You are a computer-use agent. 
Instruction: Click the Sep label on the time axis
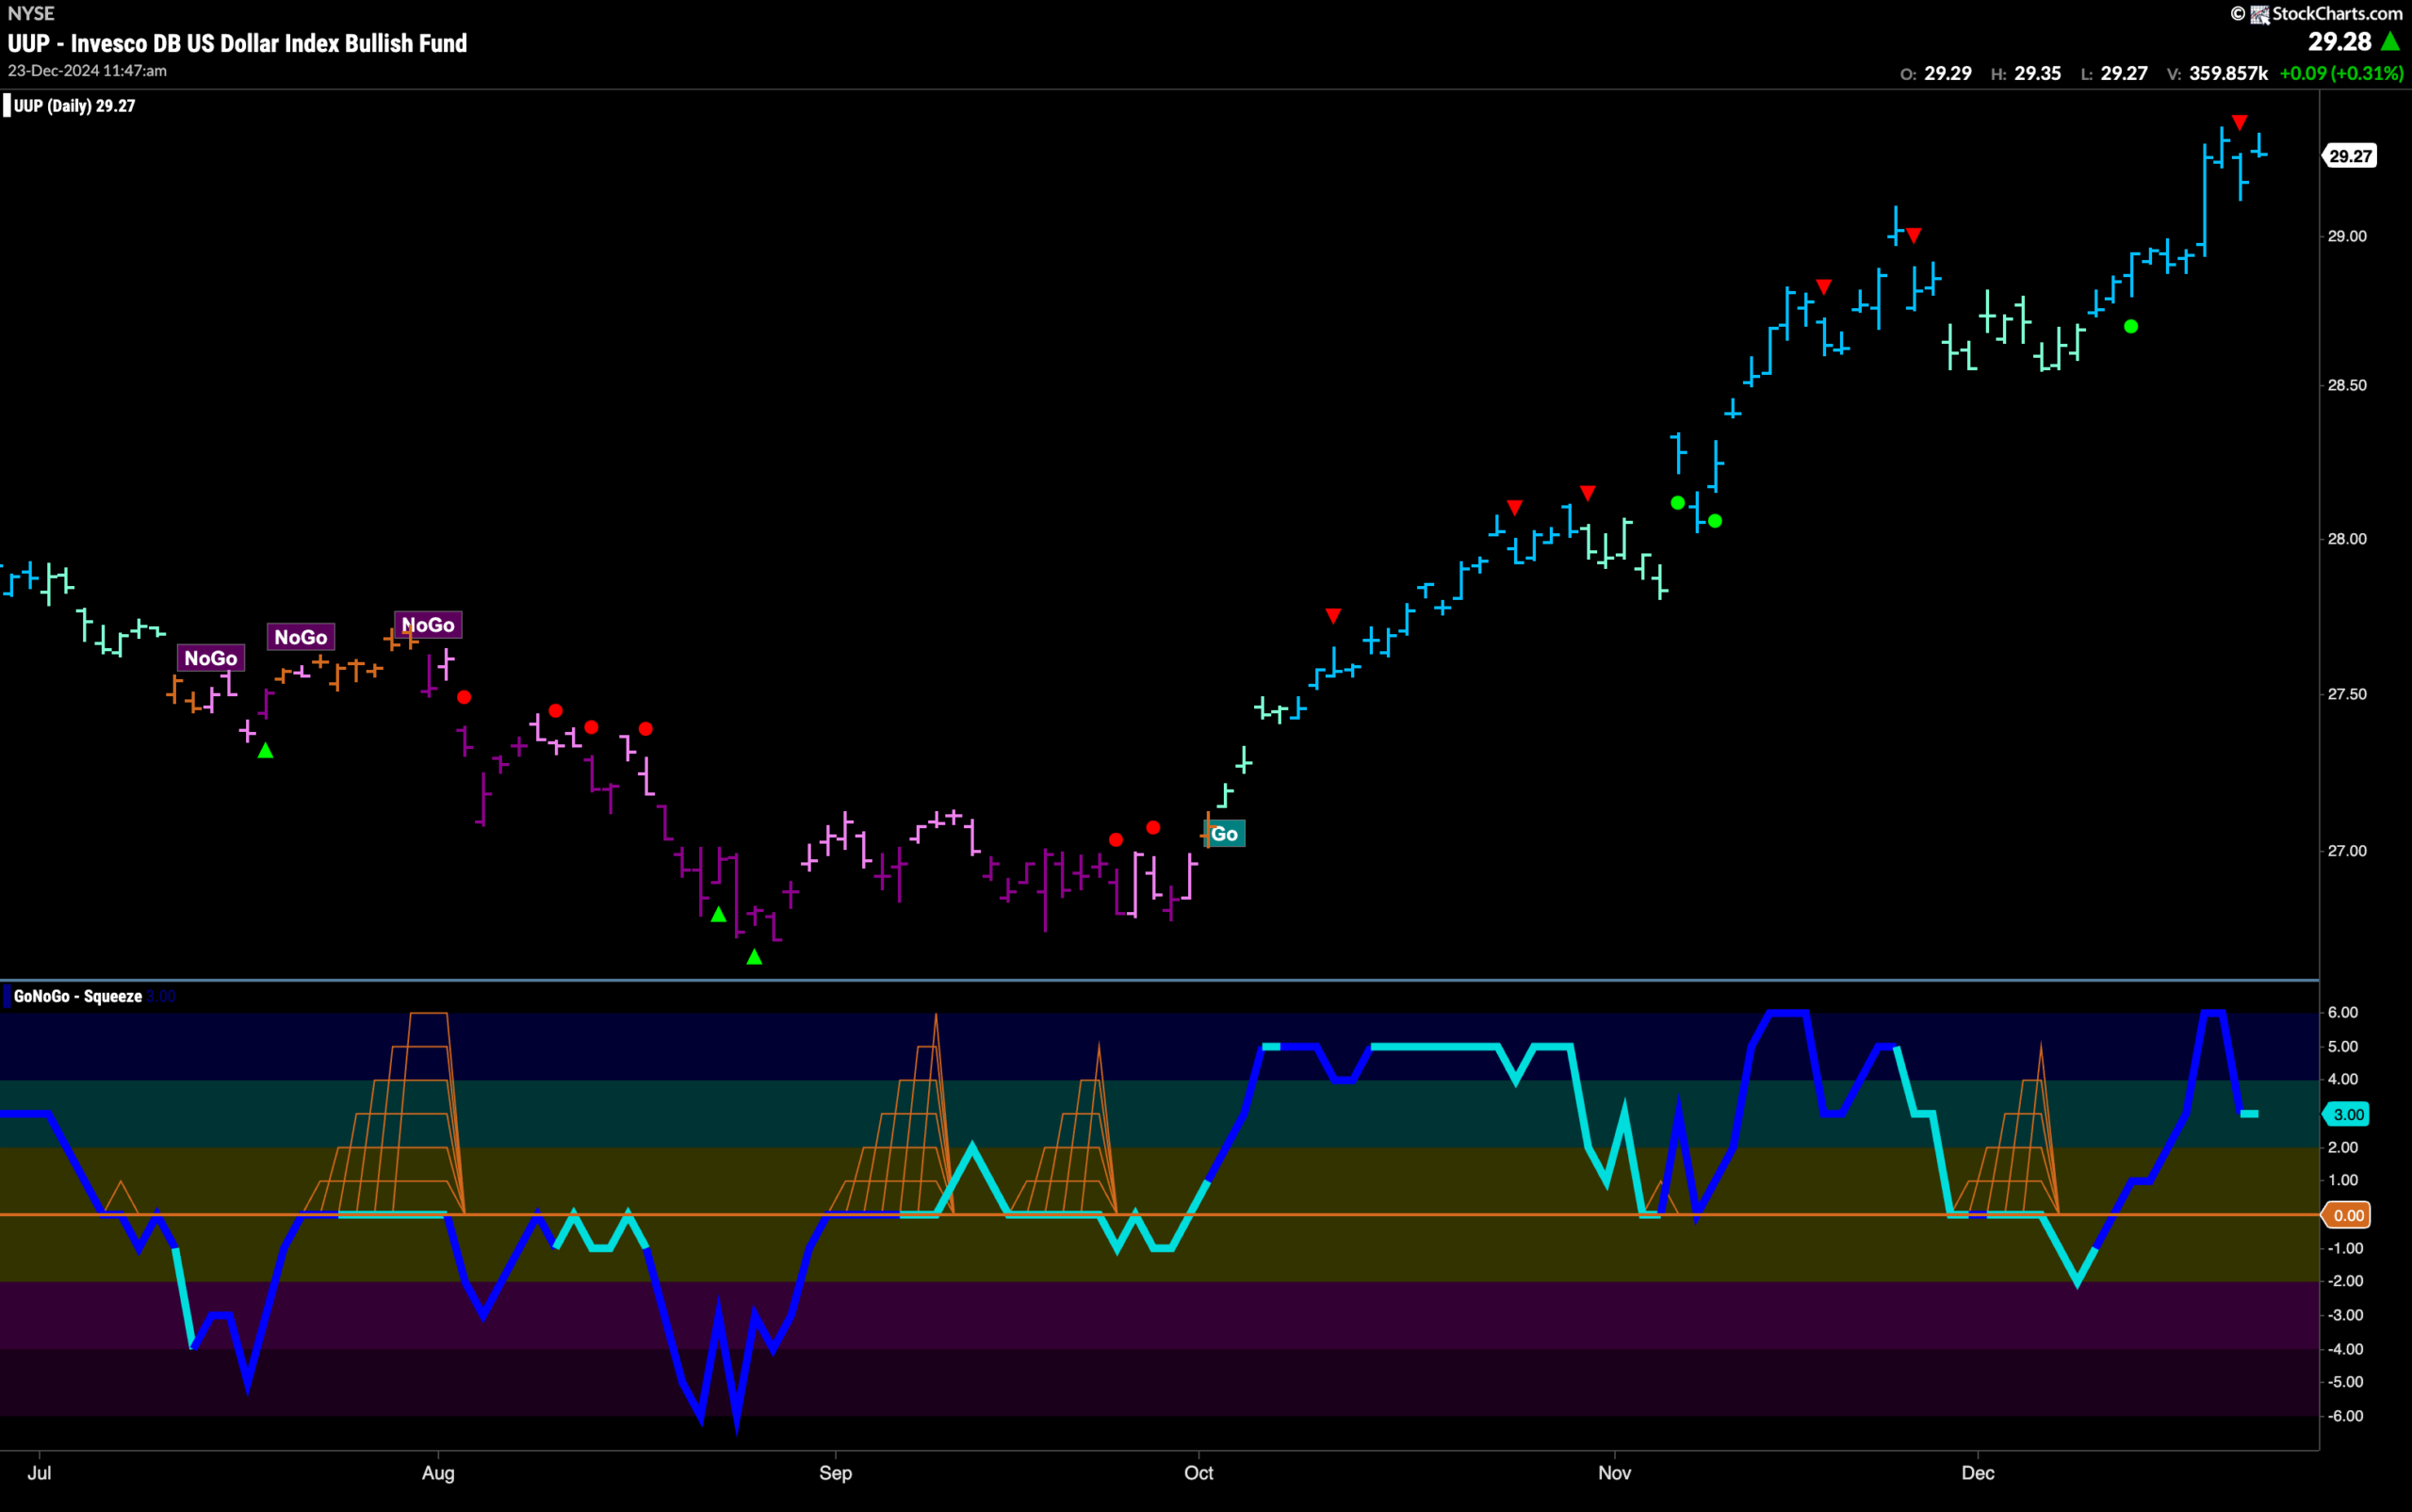[835, 1473]
